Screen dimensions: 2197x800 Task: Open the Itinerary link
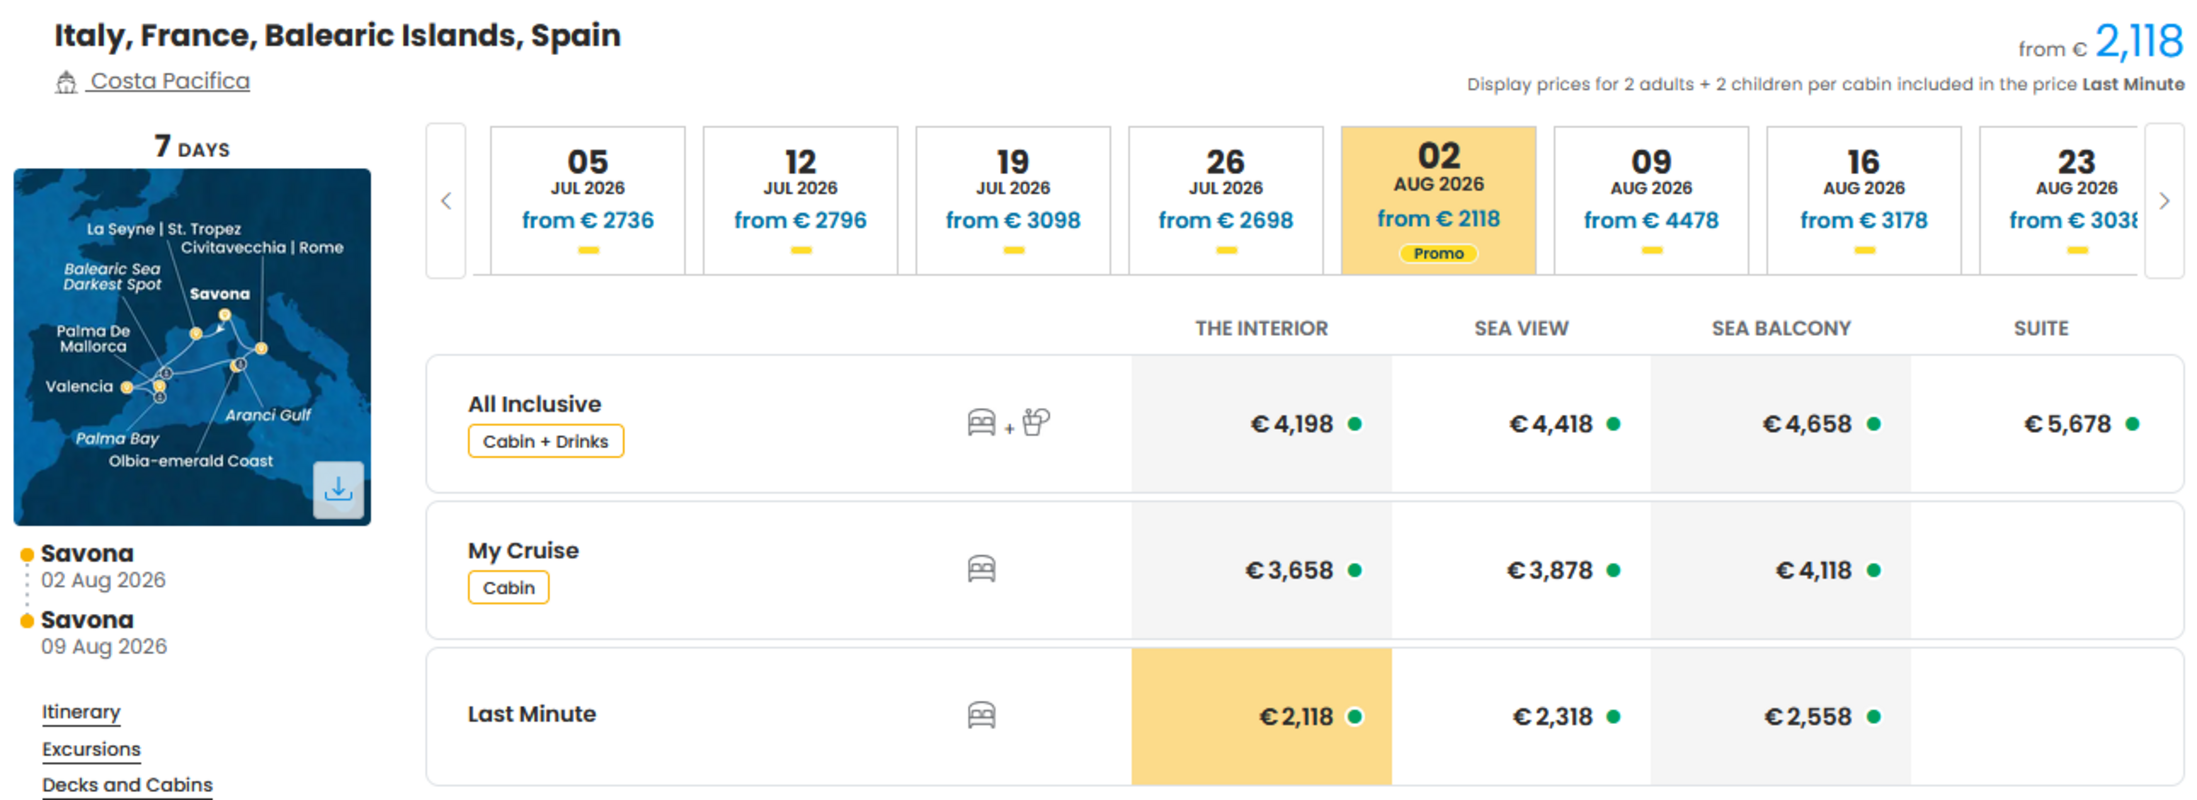(x=81, y=712)
